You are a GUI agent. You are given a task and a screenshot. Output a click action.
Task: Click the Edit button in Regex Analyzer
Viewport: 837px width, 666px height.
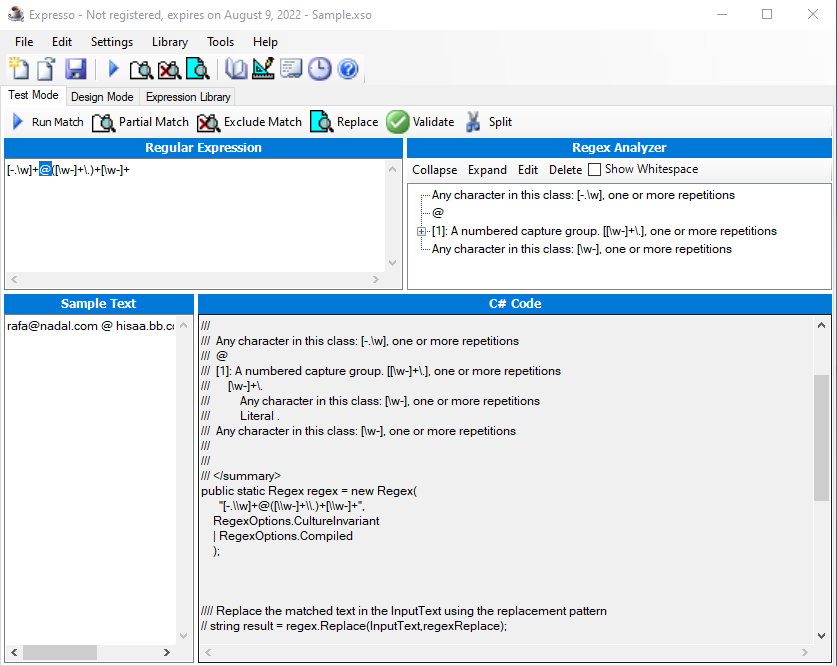tap(527, 169)
